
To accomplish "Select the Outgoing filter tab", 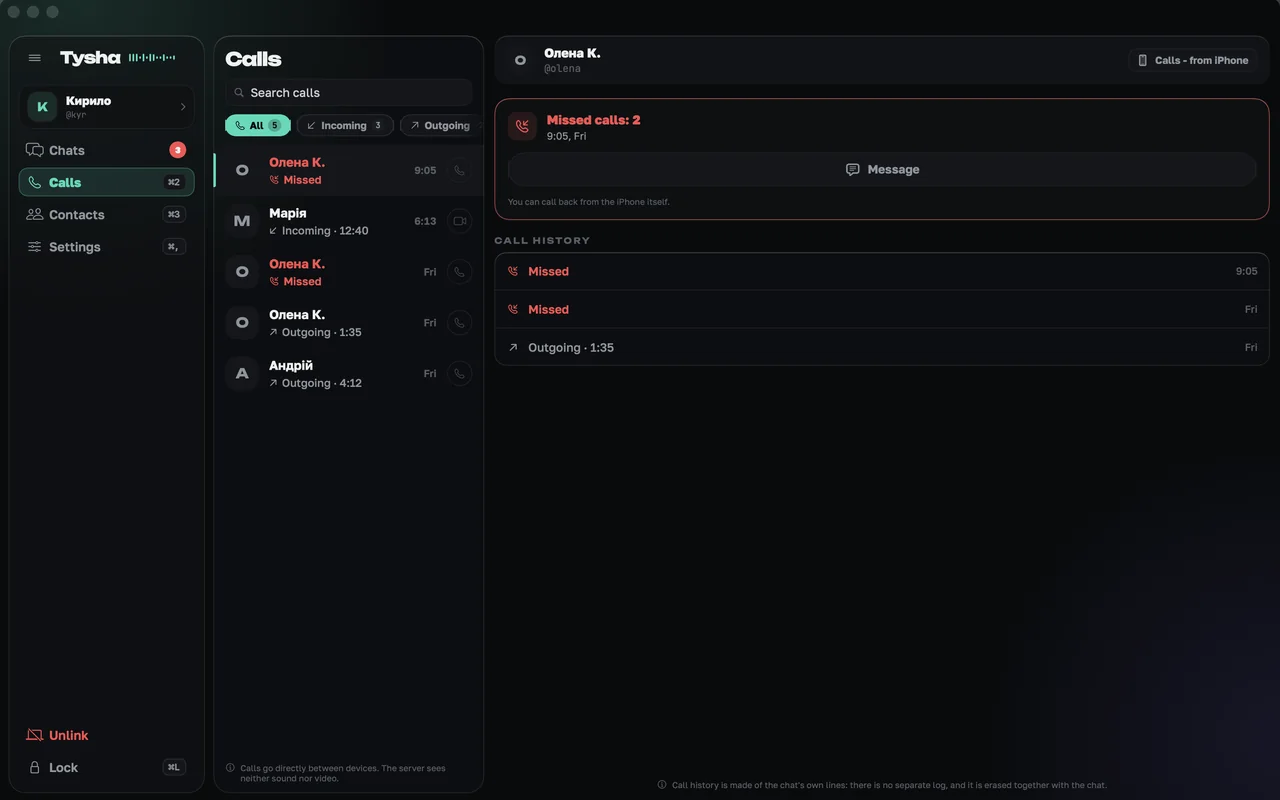I will tap(440, 125).
